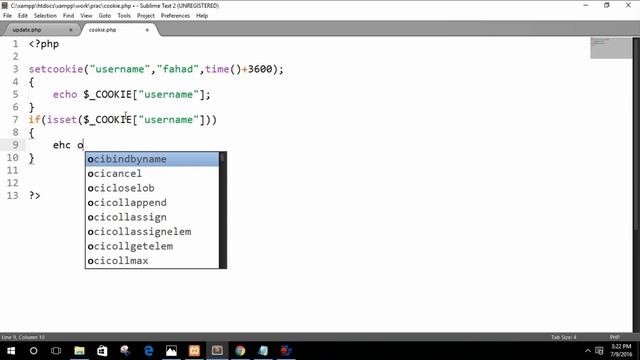The image size is (640, 360).
Task: Click the "fahad" string on line 3
Action: click(178, 69)
